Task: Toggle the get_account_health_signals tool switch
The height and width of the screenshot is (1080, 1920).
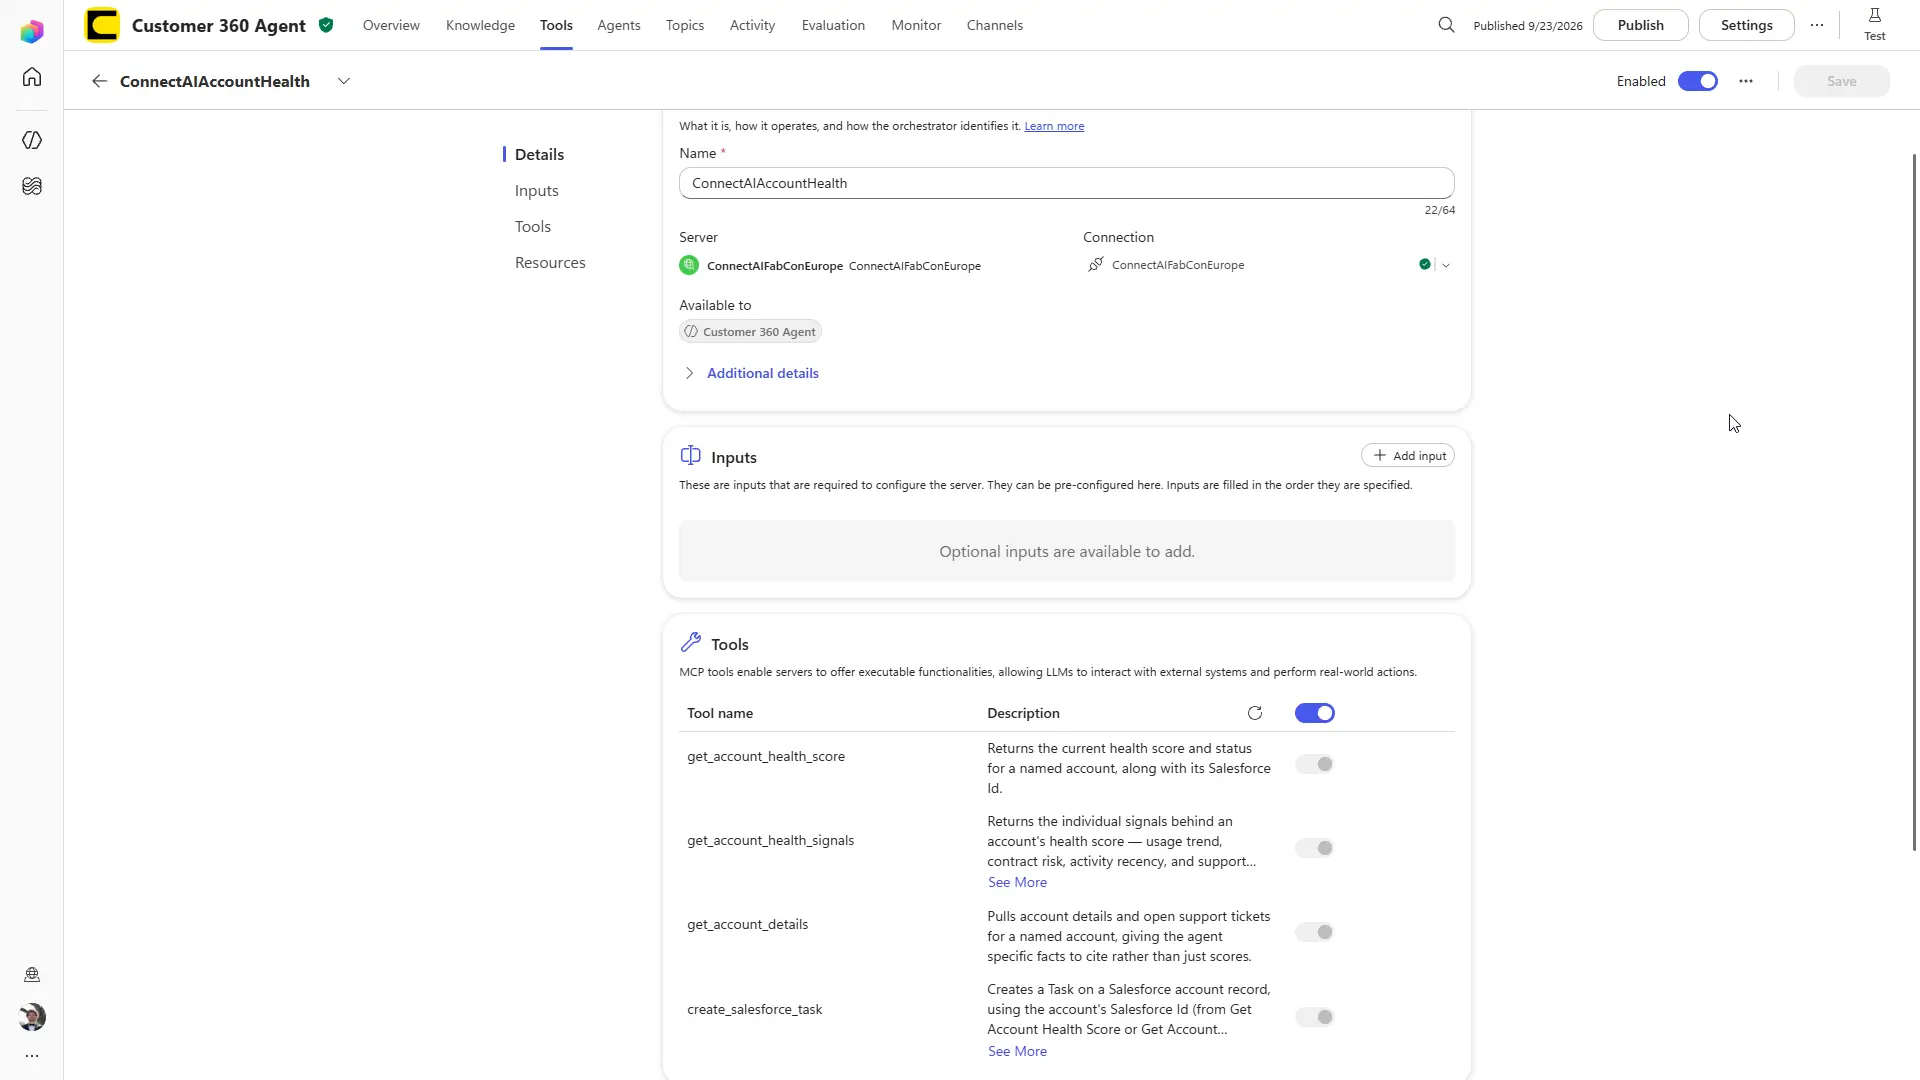Action: point(1315,848)
